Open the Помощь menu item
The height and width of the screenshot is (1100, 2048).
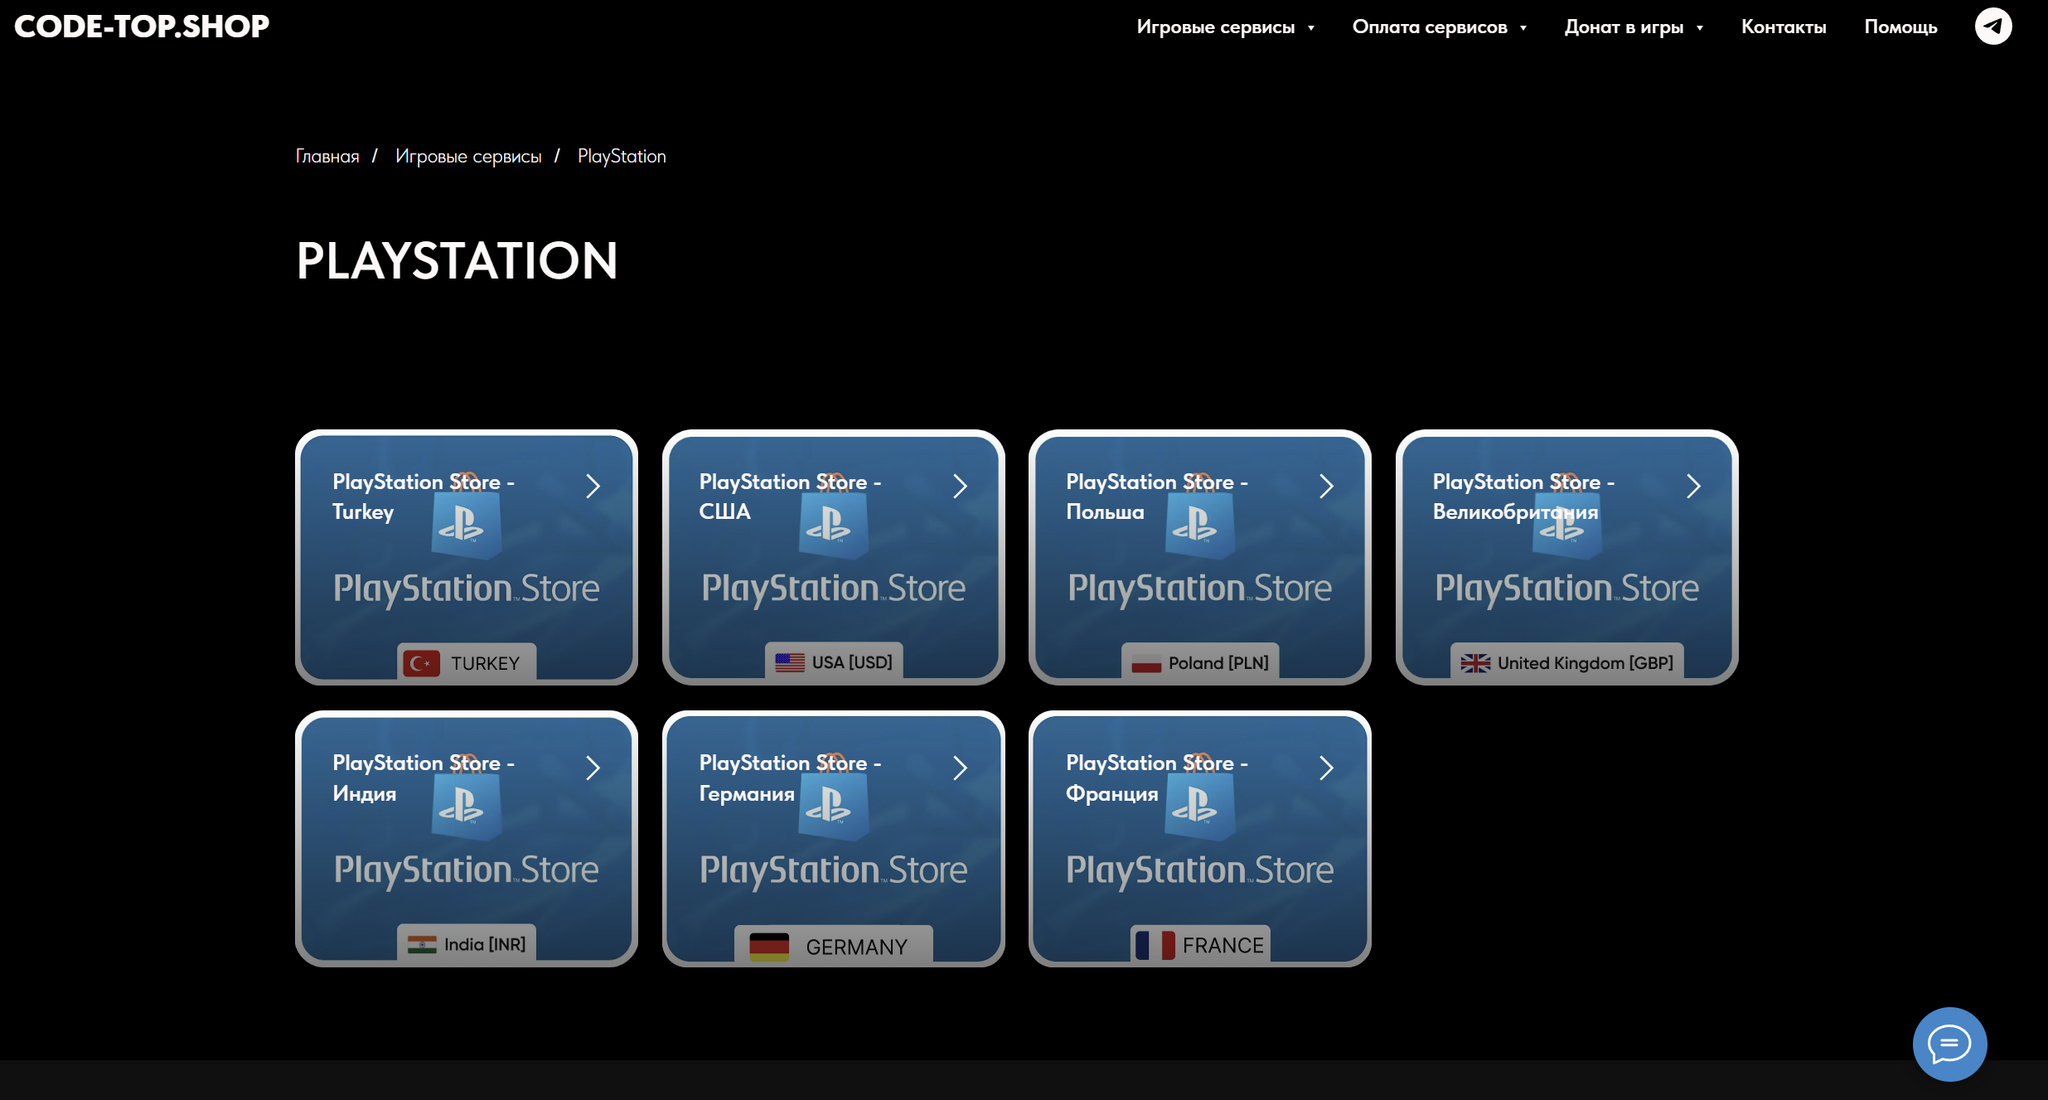click(1900, 27)
